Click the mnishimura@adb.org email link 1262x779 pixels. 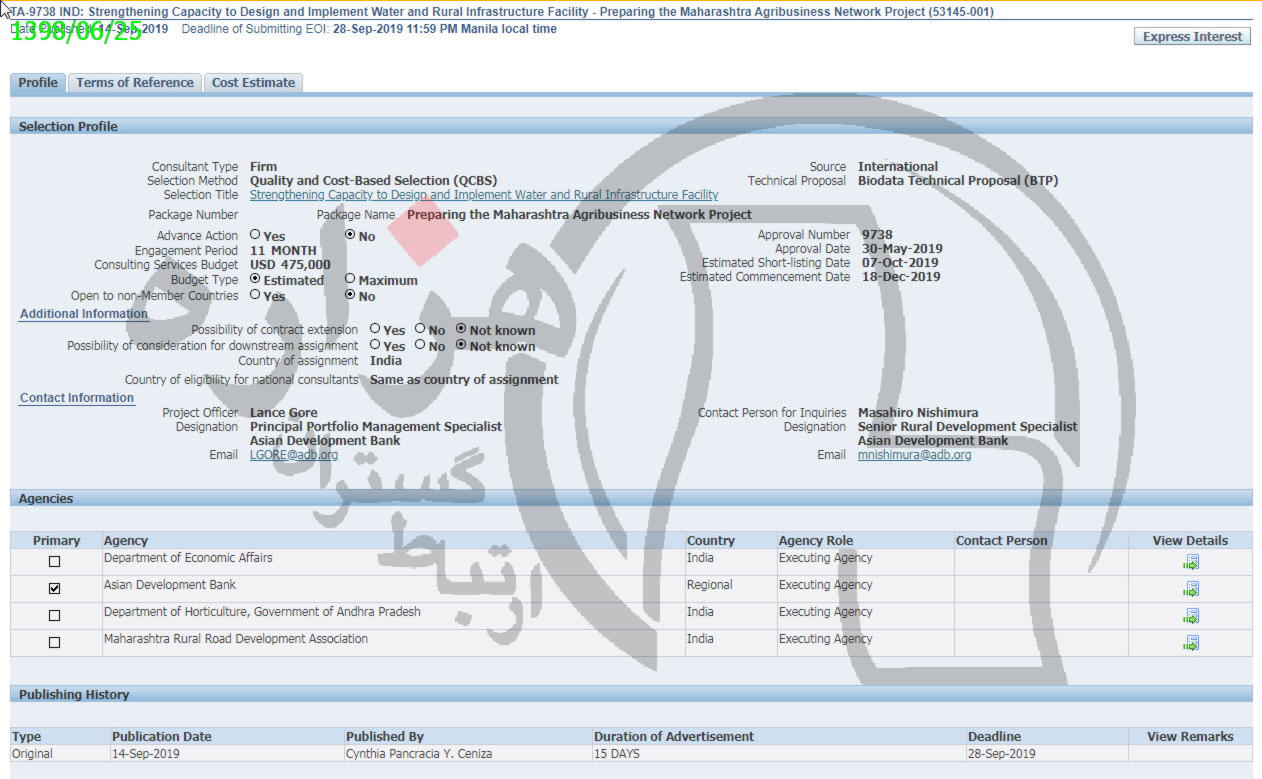click(914, 455)
